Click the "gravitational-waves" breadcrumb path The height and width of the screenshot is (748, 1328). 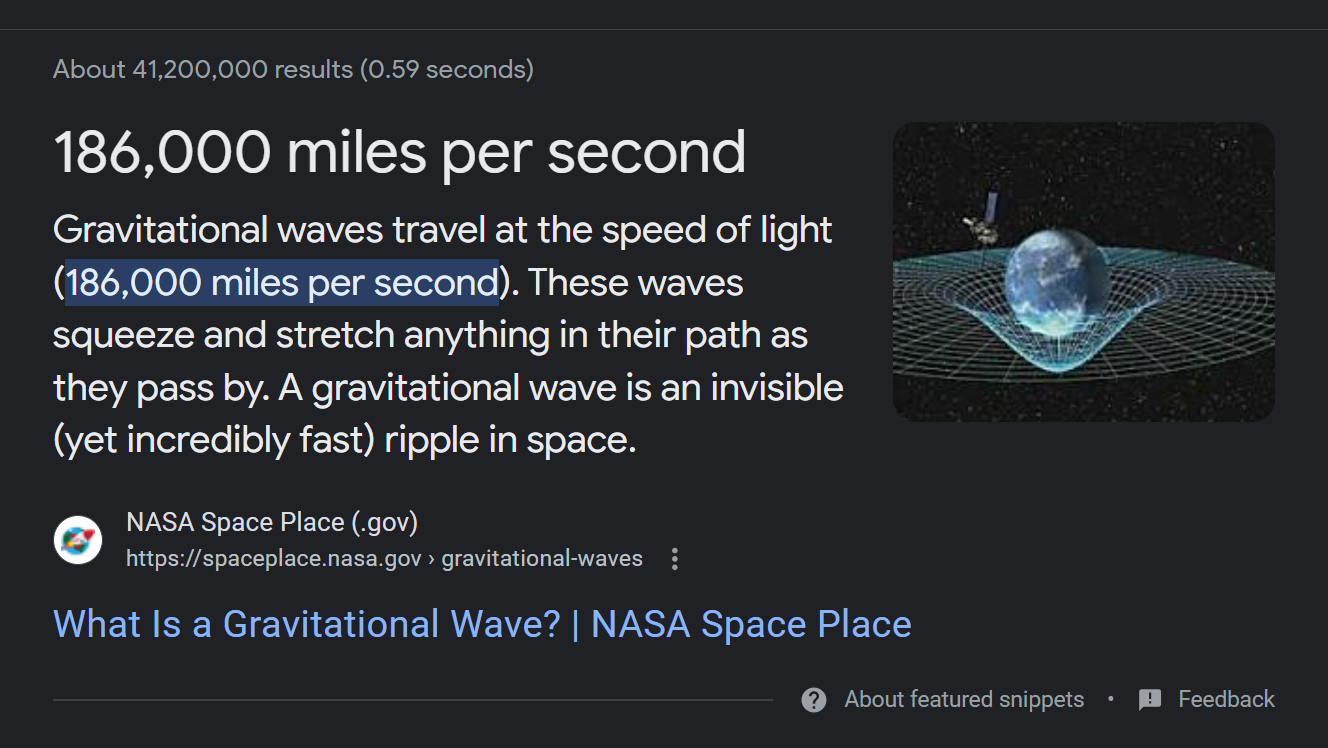(542, 558)
